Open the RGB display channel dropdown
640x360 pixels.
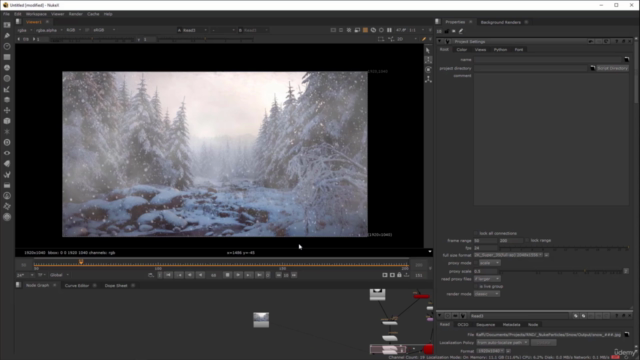tap(73, 30)
